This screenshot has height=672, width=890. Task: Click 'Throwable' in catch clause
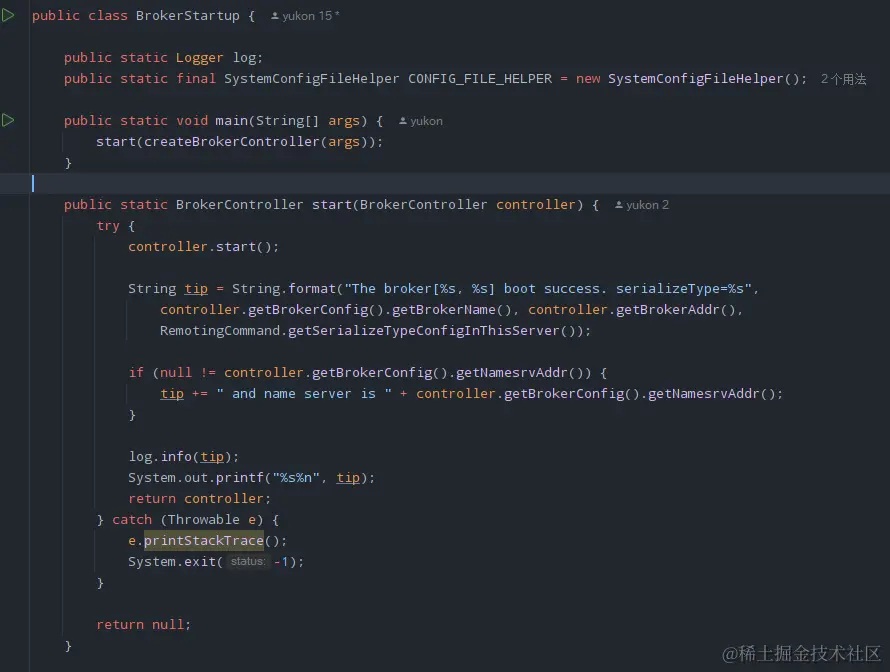point(204,520)
